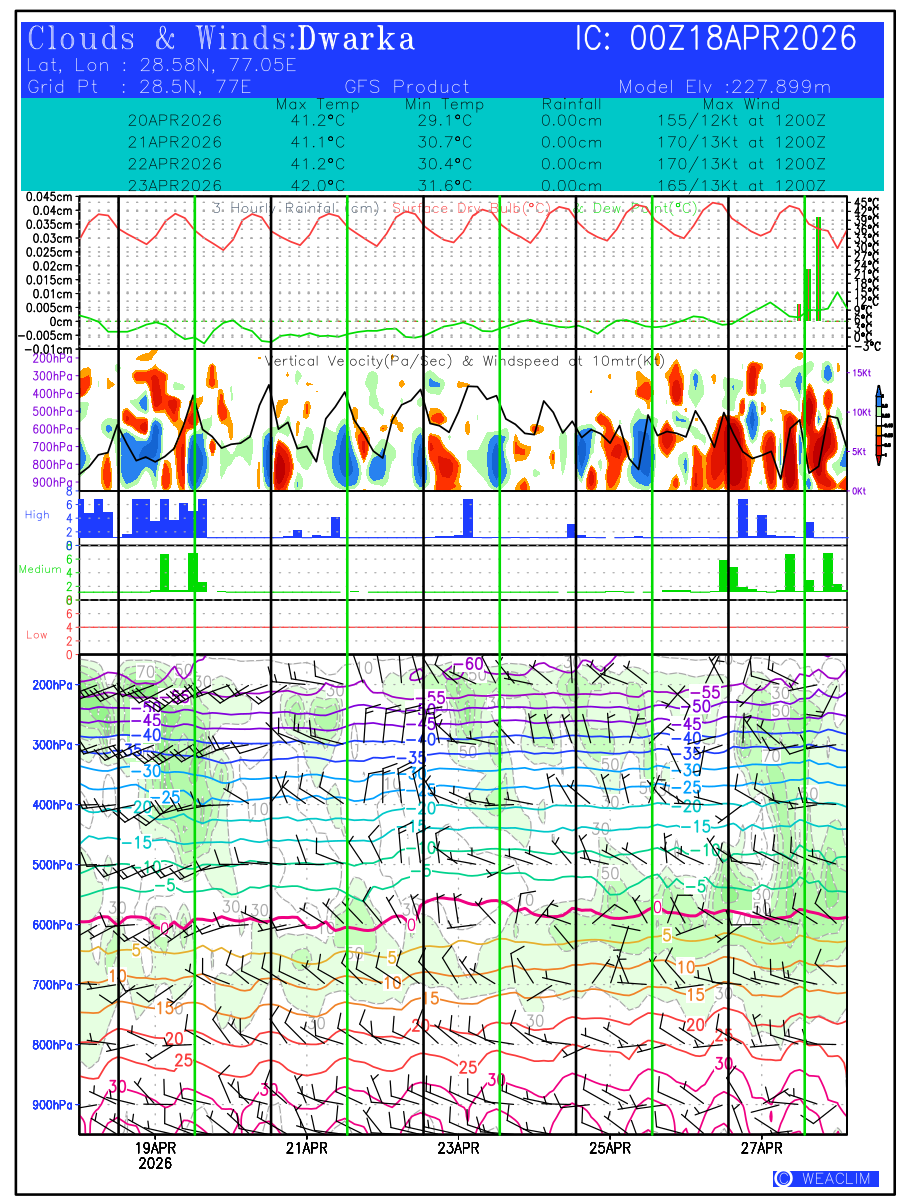
Task: Click the vertical velocity color scale legend
Action: 878,424
